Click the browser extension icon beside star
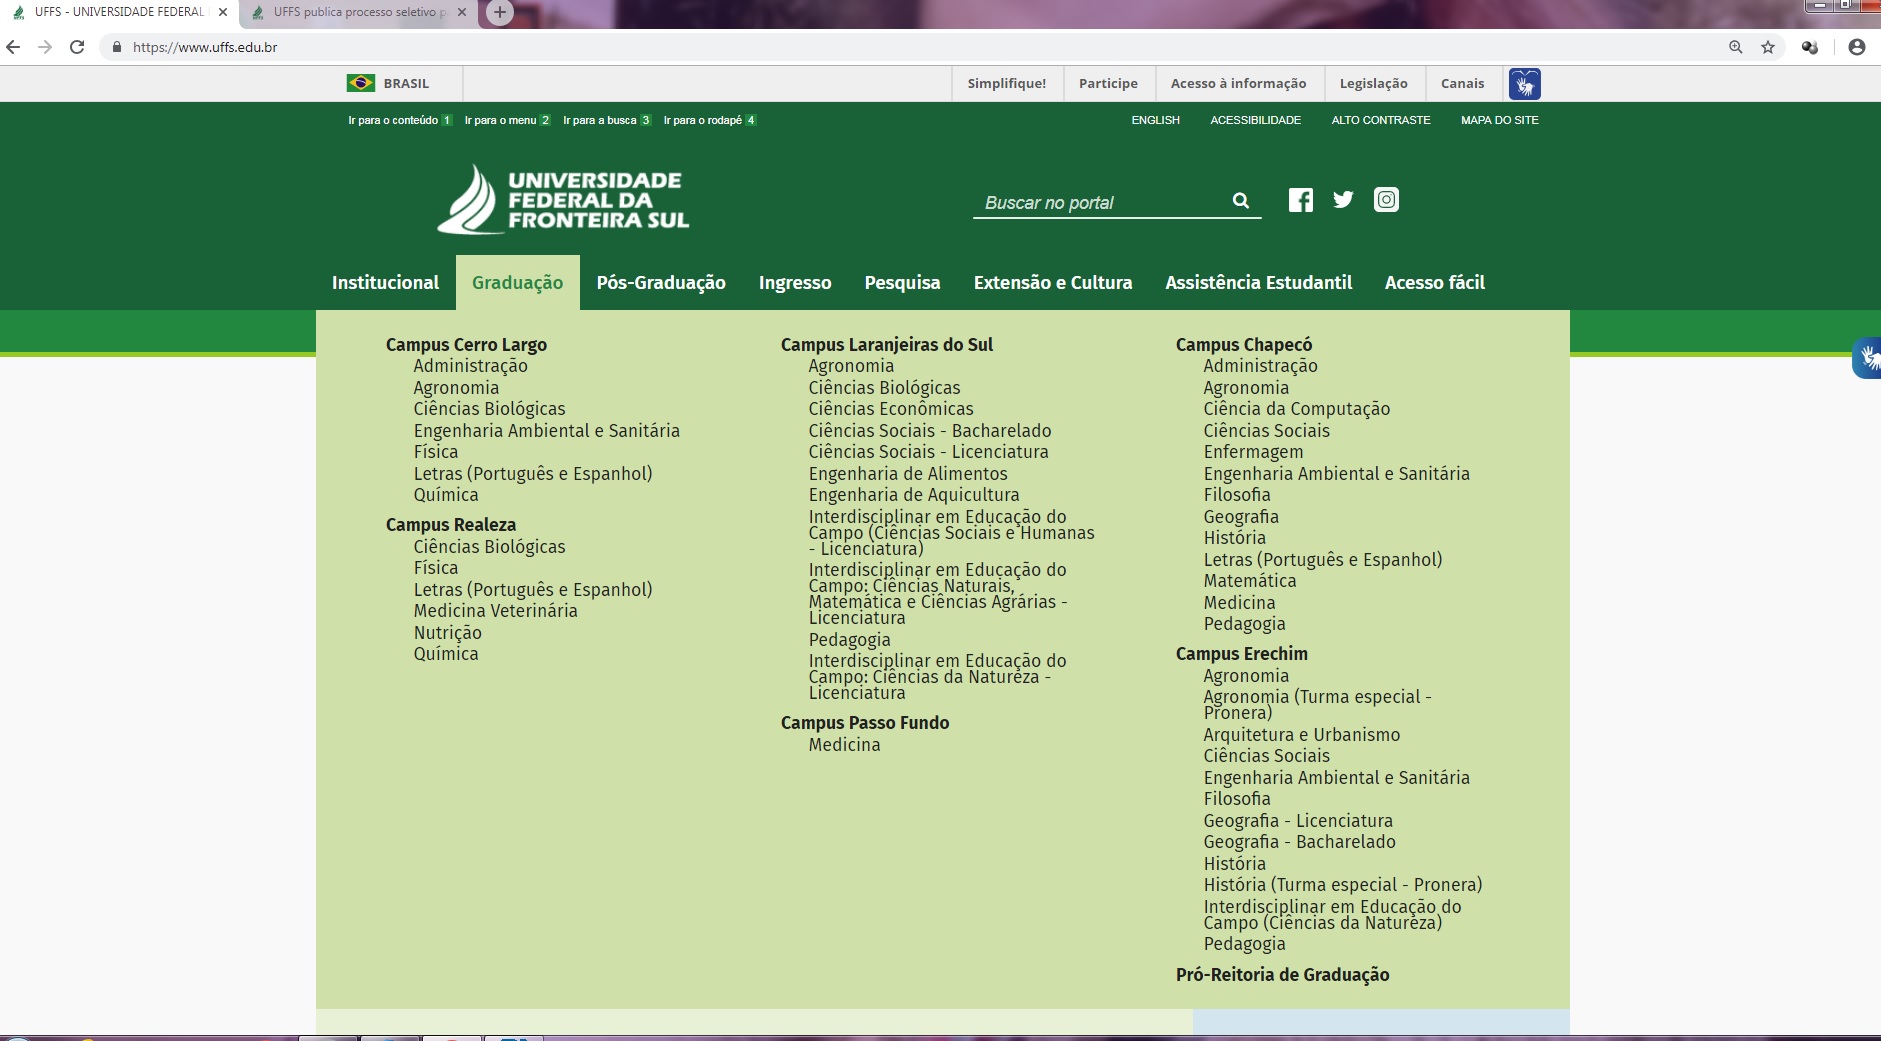Viewport: 1881px width, 1041px height. [1810, 47]
